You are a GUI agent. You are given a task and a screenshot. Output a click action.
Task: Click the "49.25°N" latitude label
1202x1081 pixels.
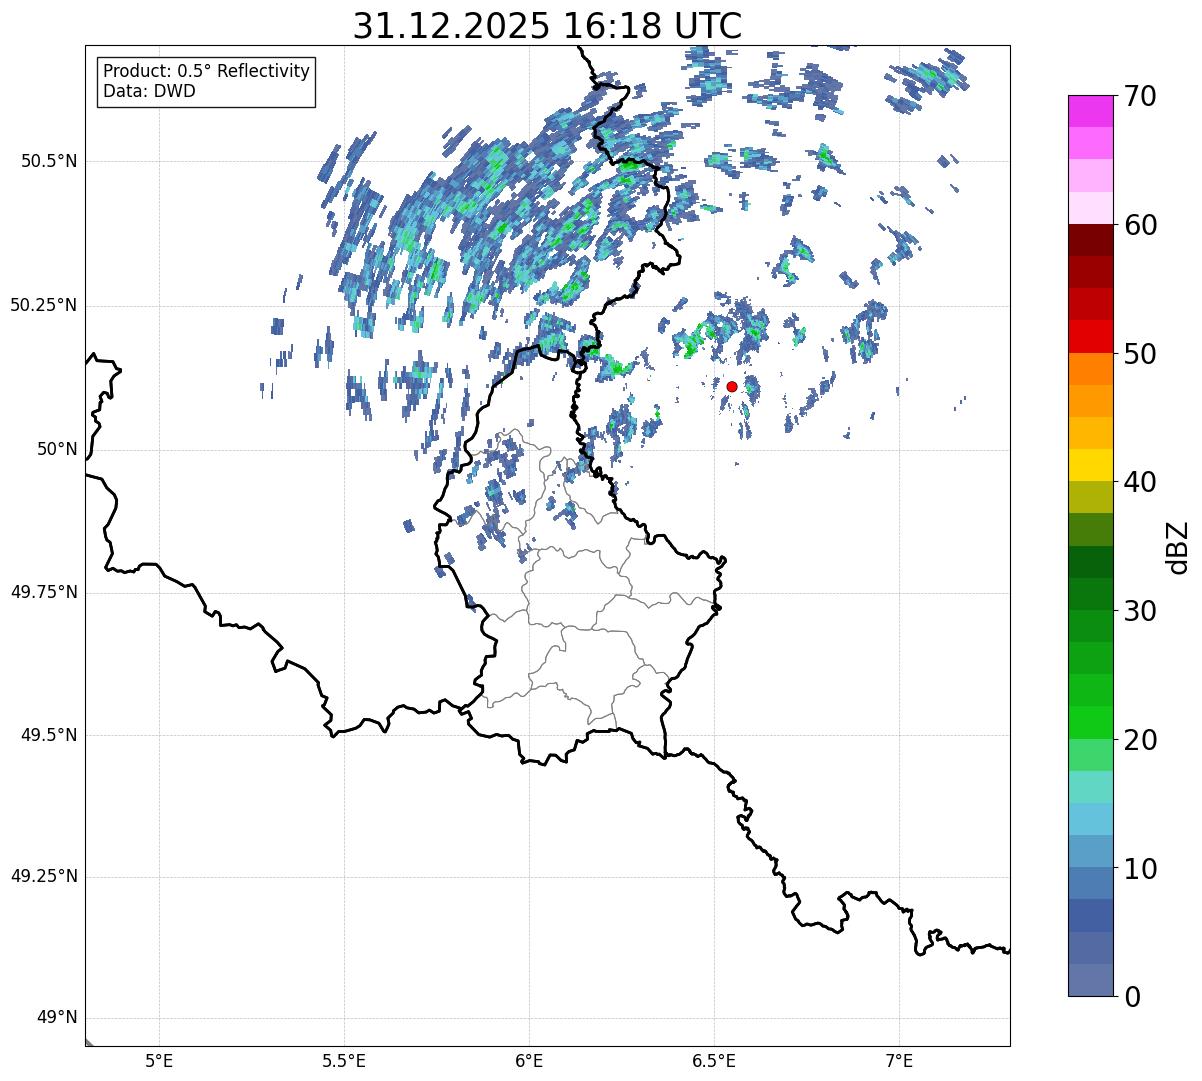(x=44, y=877)
